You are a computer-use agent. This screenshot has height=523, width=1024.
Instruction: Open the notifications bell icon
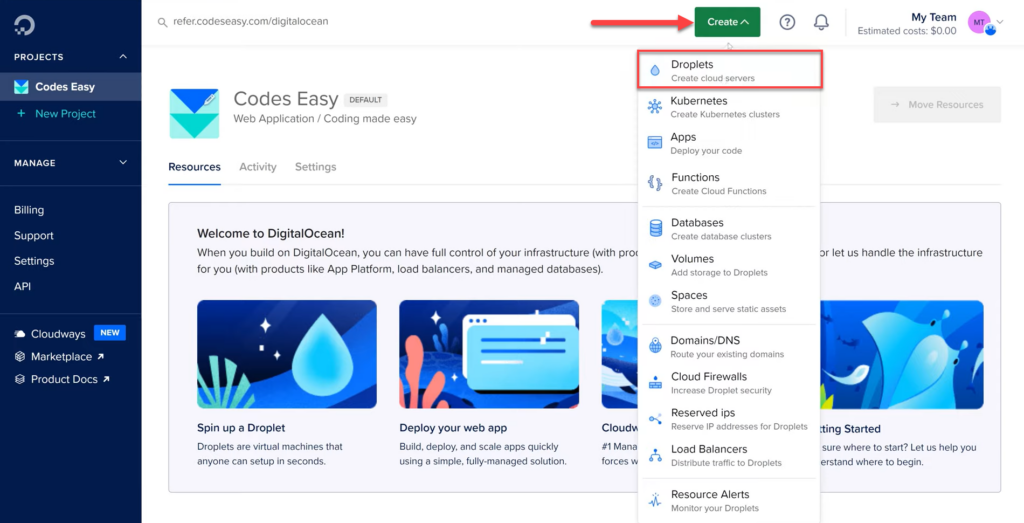(821, 22)
